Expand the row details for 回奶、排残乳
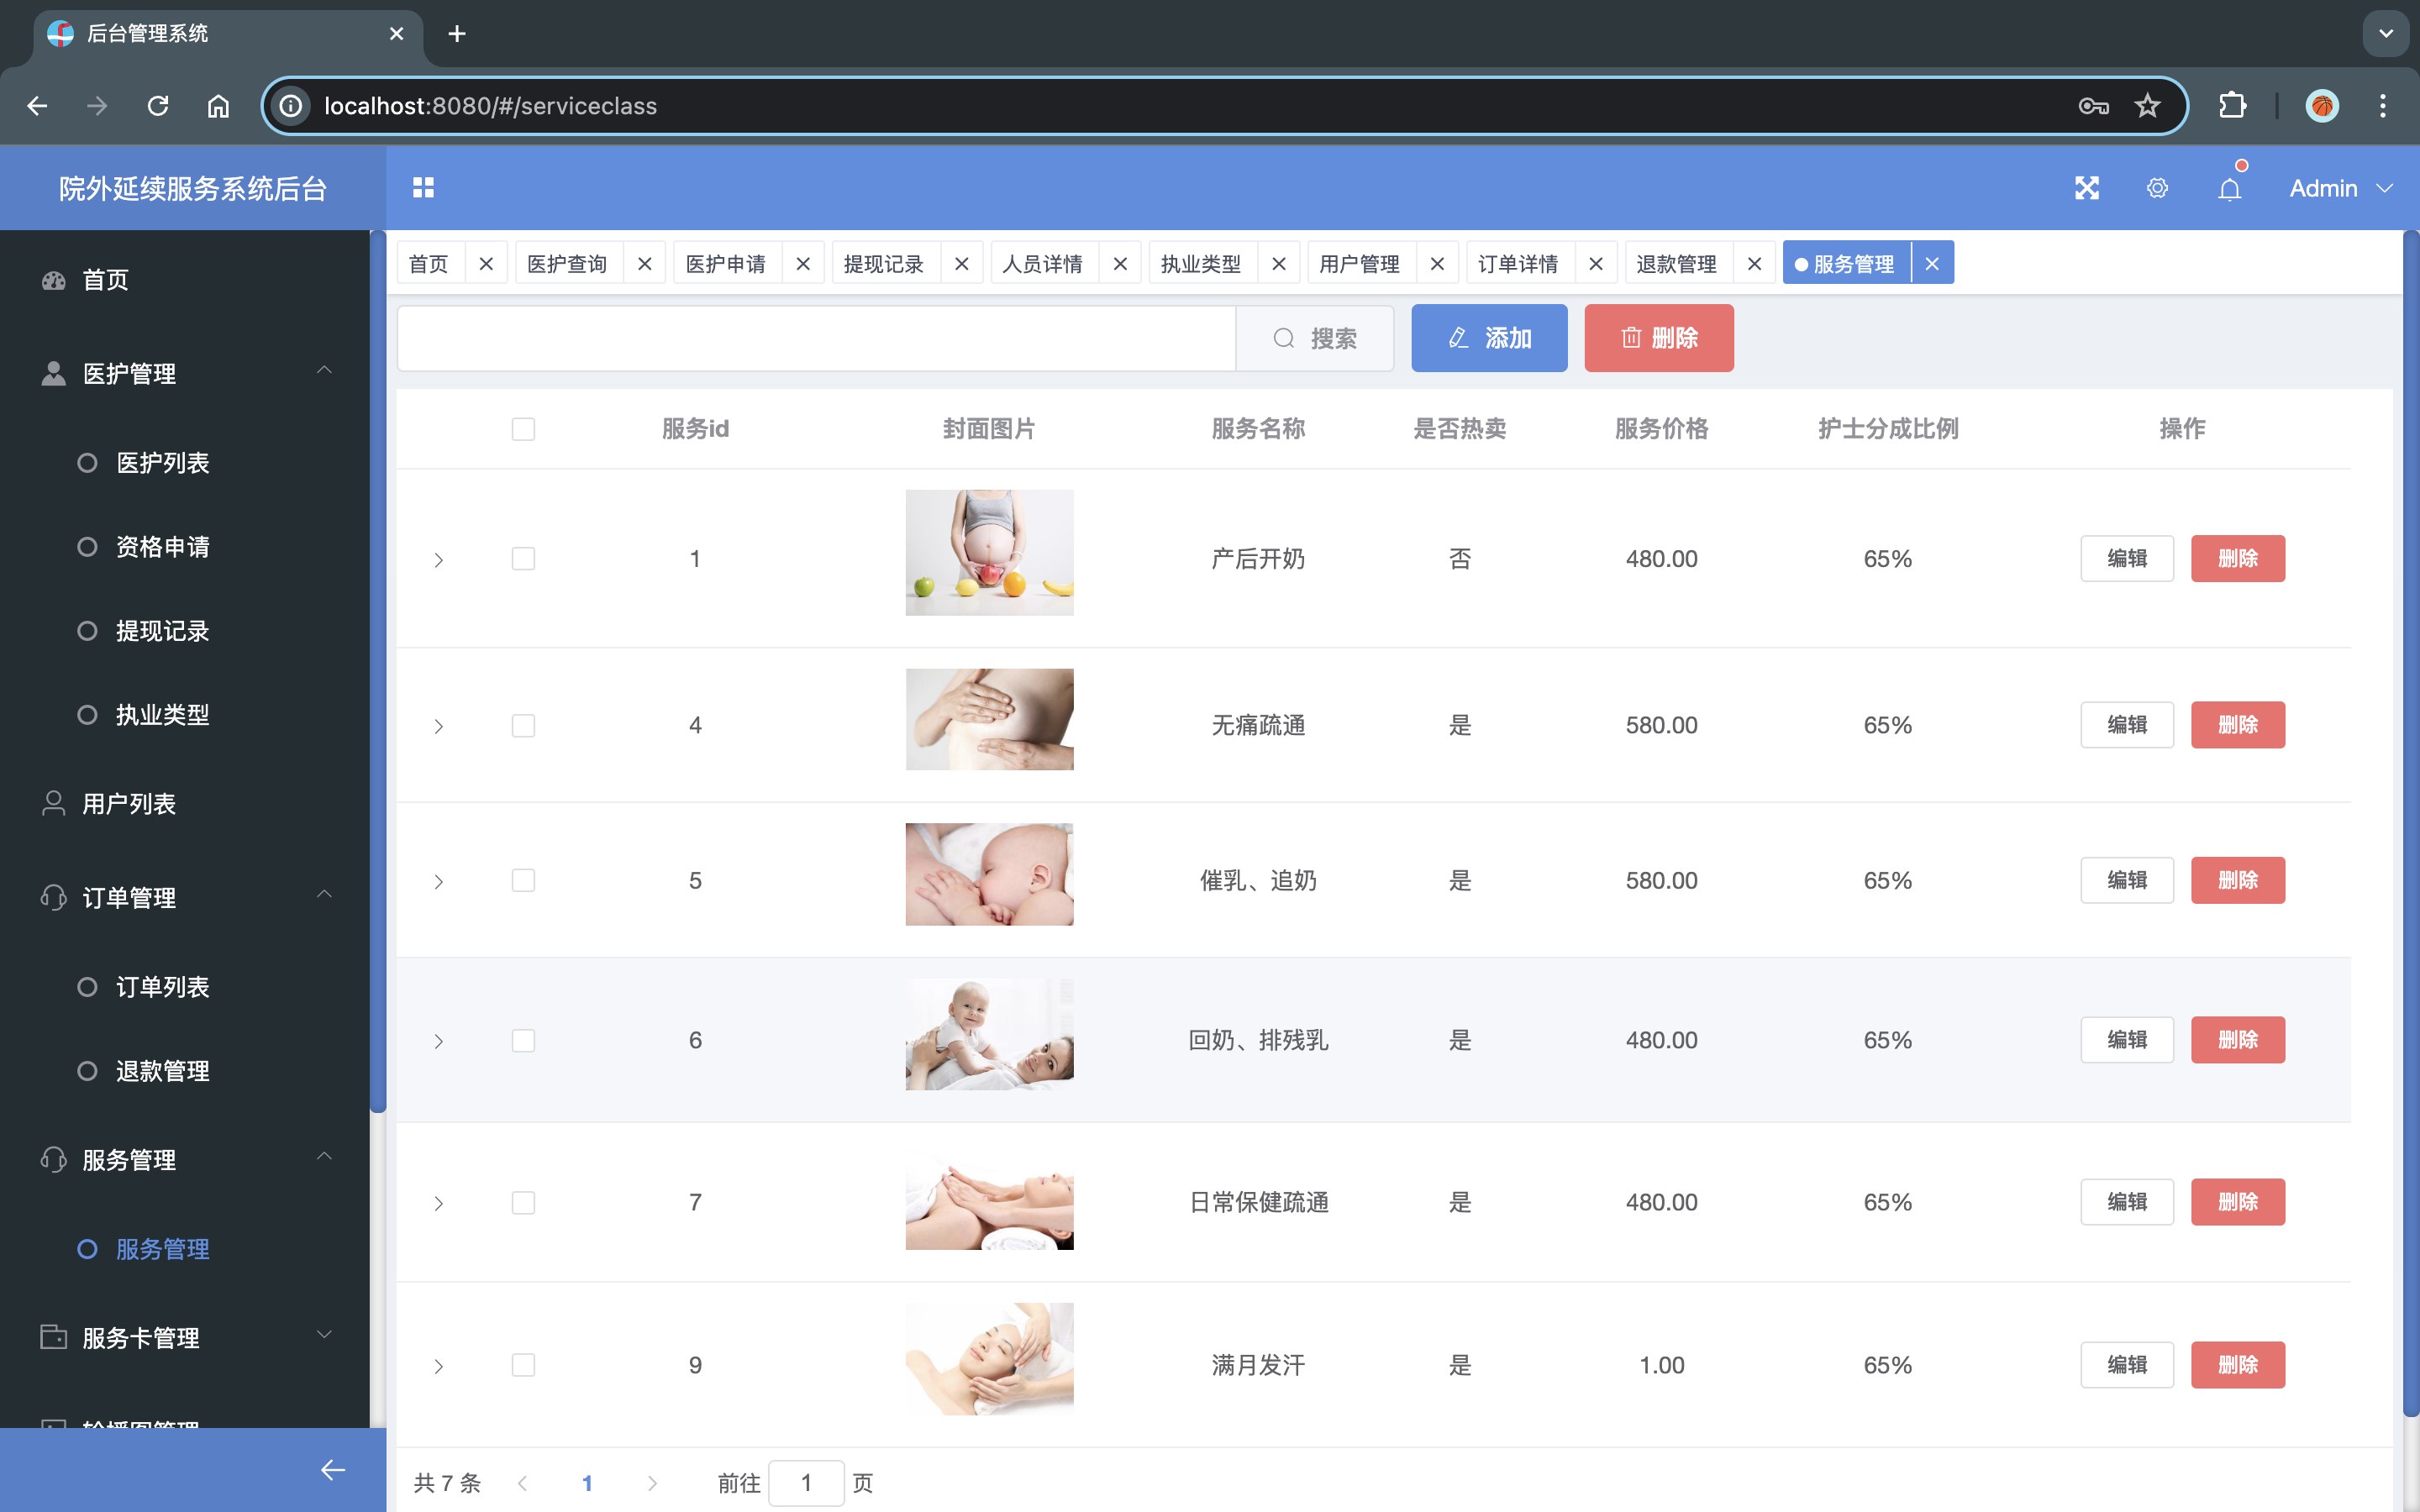 [438, 1042]
